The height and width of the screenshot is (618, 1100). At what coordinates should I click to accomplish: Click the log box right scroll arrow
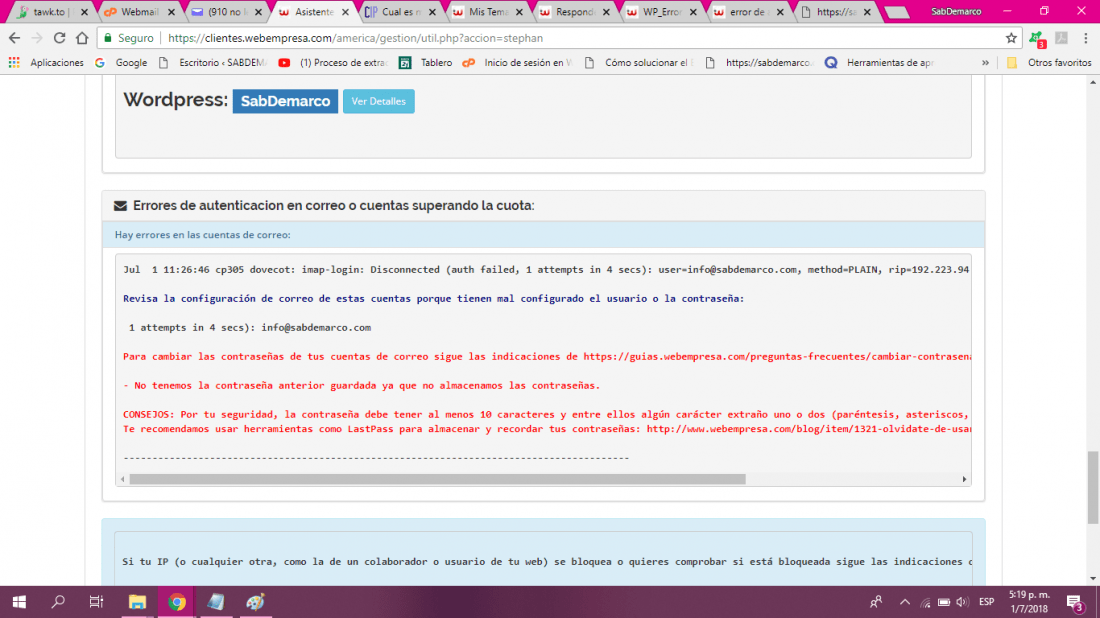[964, 479]
